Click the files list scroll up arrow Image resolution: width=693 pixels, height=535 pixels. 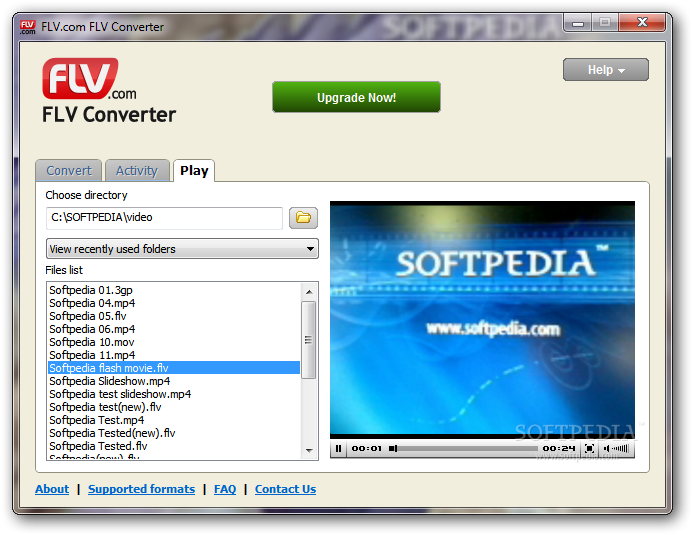pos(309,292)
